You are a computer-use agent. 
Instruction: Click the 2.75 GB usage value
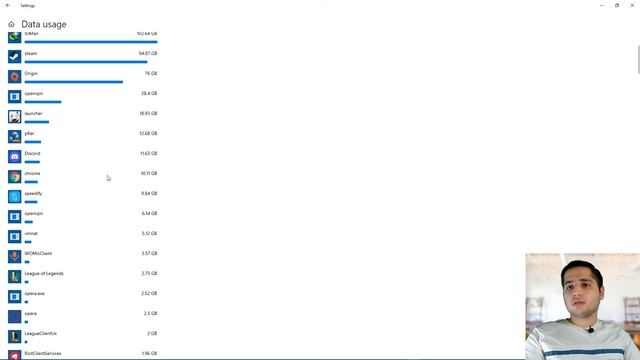coord(149,273)
